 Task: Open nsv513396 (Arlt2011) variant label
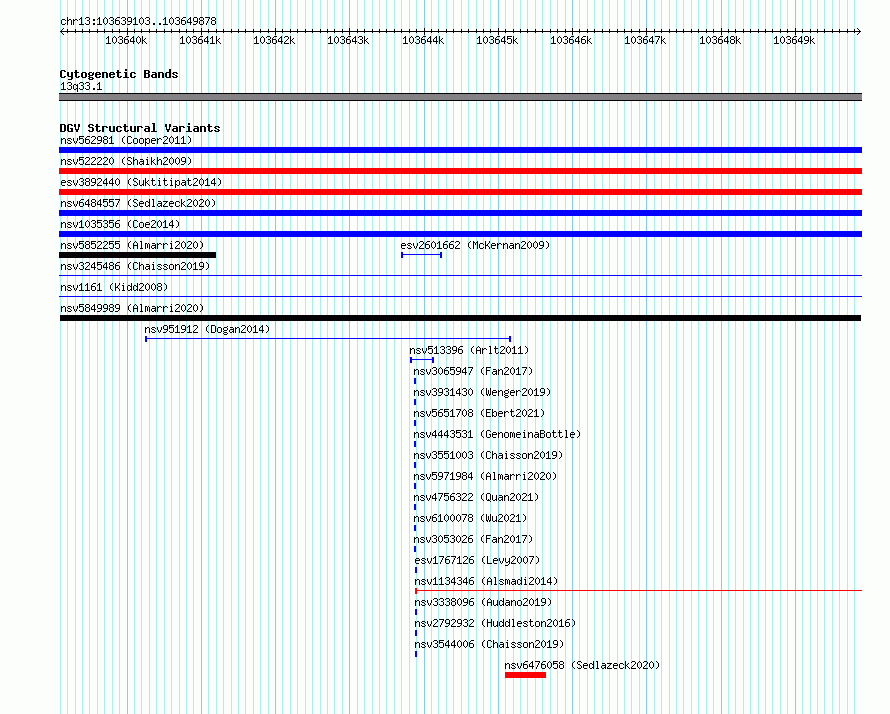[469, 350]
